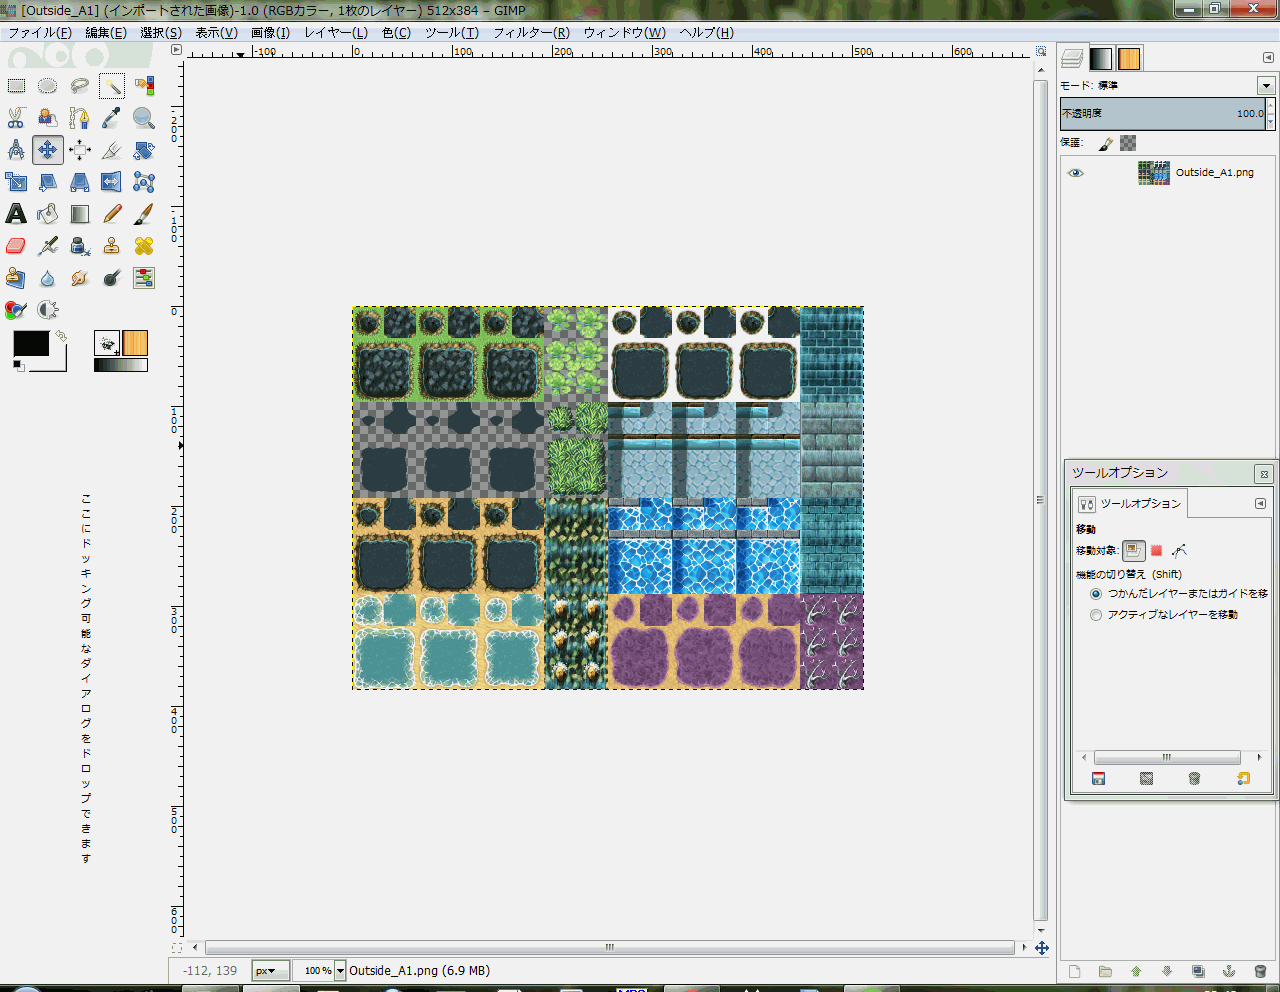Select the Foreground Select tool
The width and height of the screenshot is (1280, 992).
(48, 118)
